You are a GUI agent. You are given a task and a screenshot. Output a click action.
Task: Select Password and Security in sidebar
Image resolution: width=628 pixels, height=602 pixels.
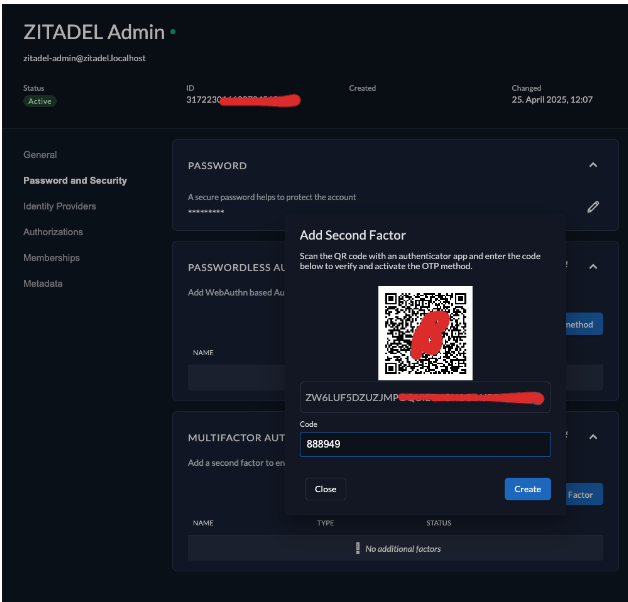[75, 181]
